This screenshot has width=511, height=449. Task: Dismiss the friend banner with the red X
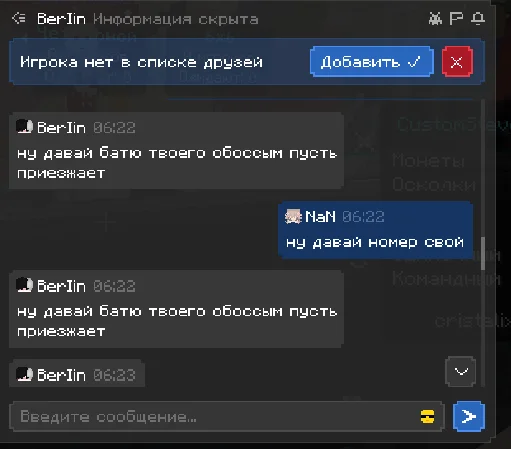pyautogui.click(x=457, y=62)
